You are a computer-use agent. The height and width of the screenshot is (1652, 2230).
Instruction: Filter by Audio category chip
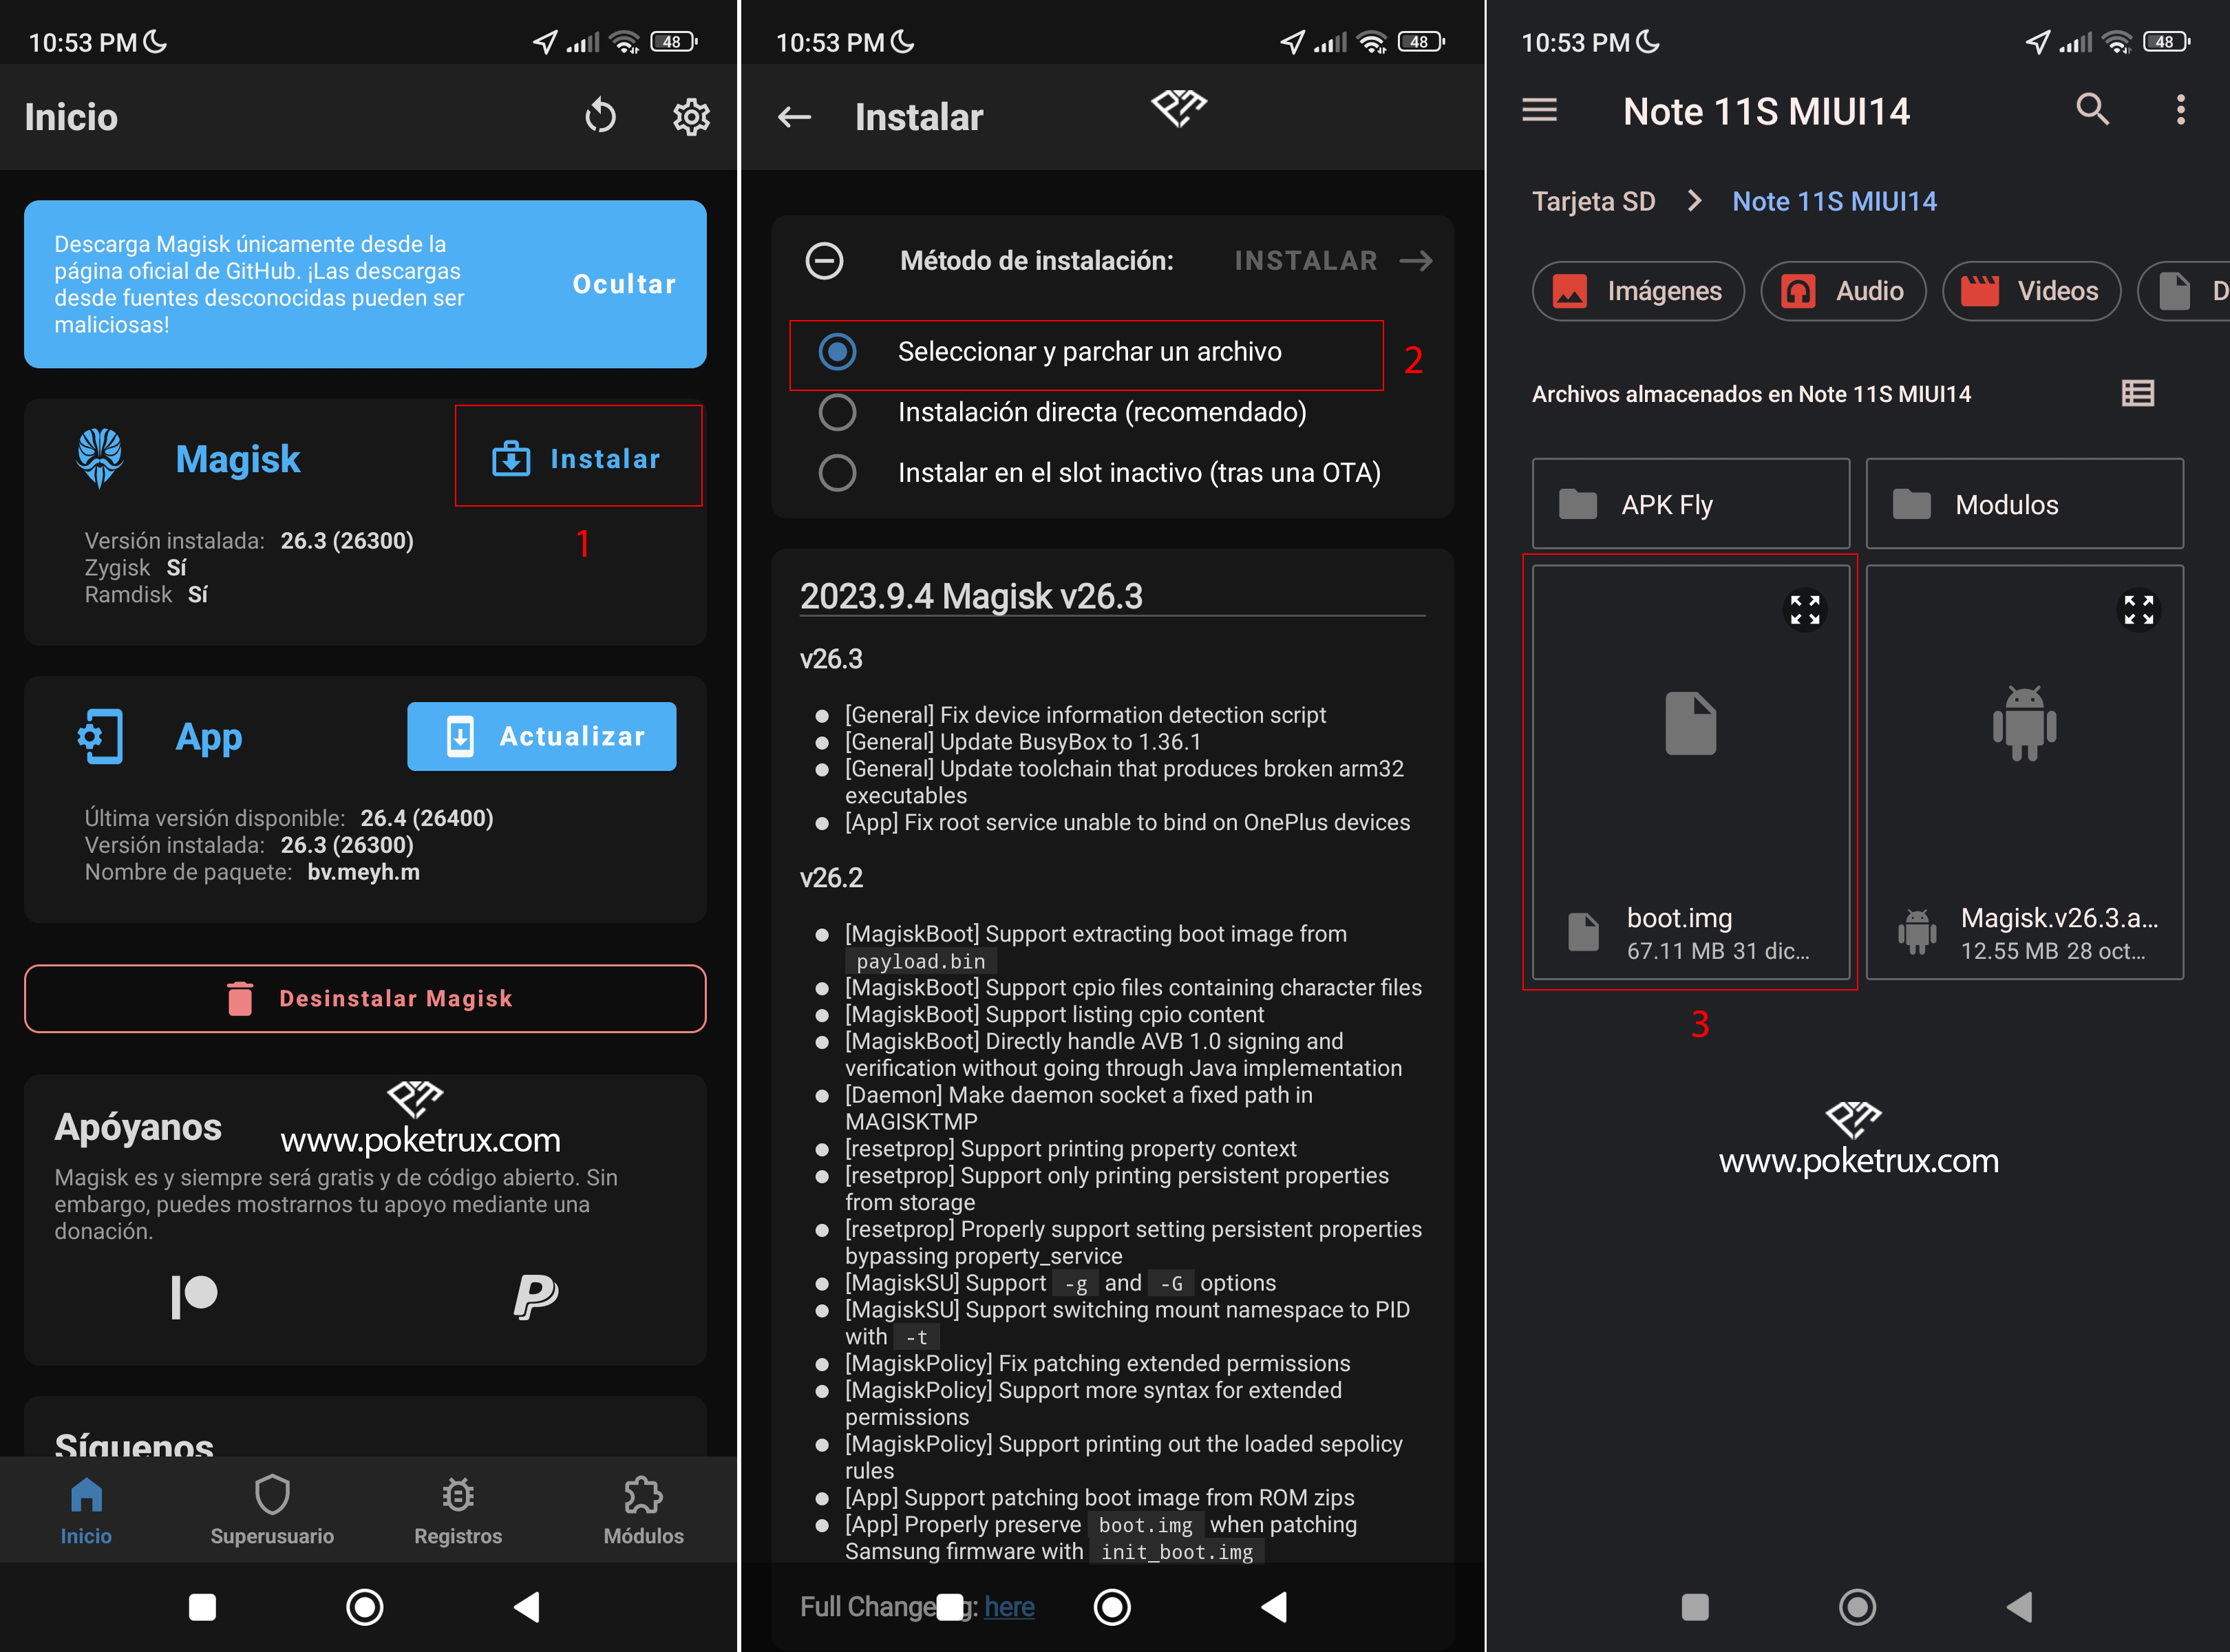tap(1843, 291)
